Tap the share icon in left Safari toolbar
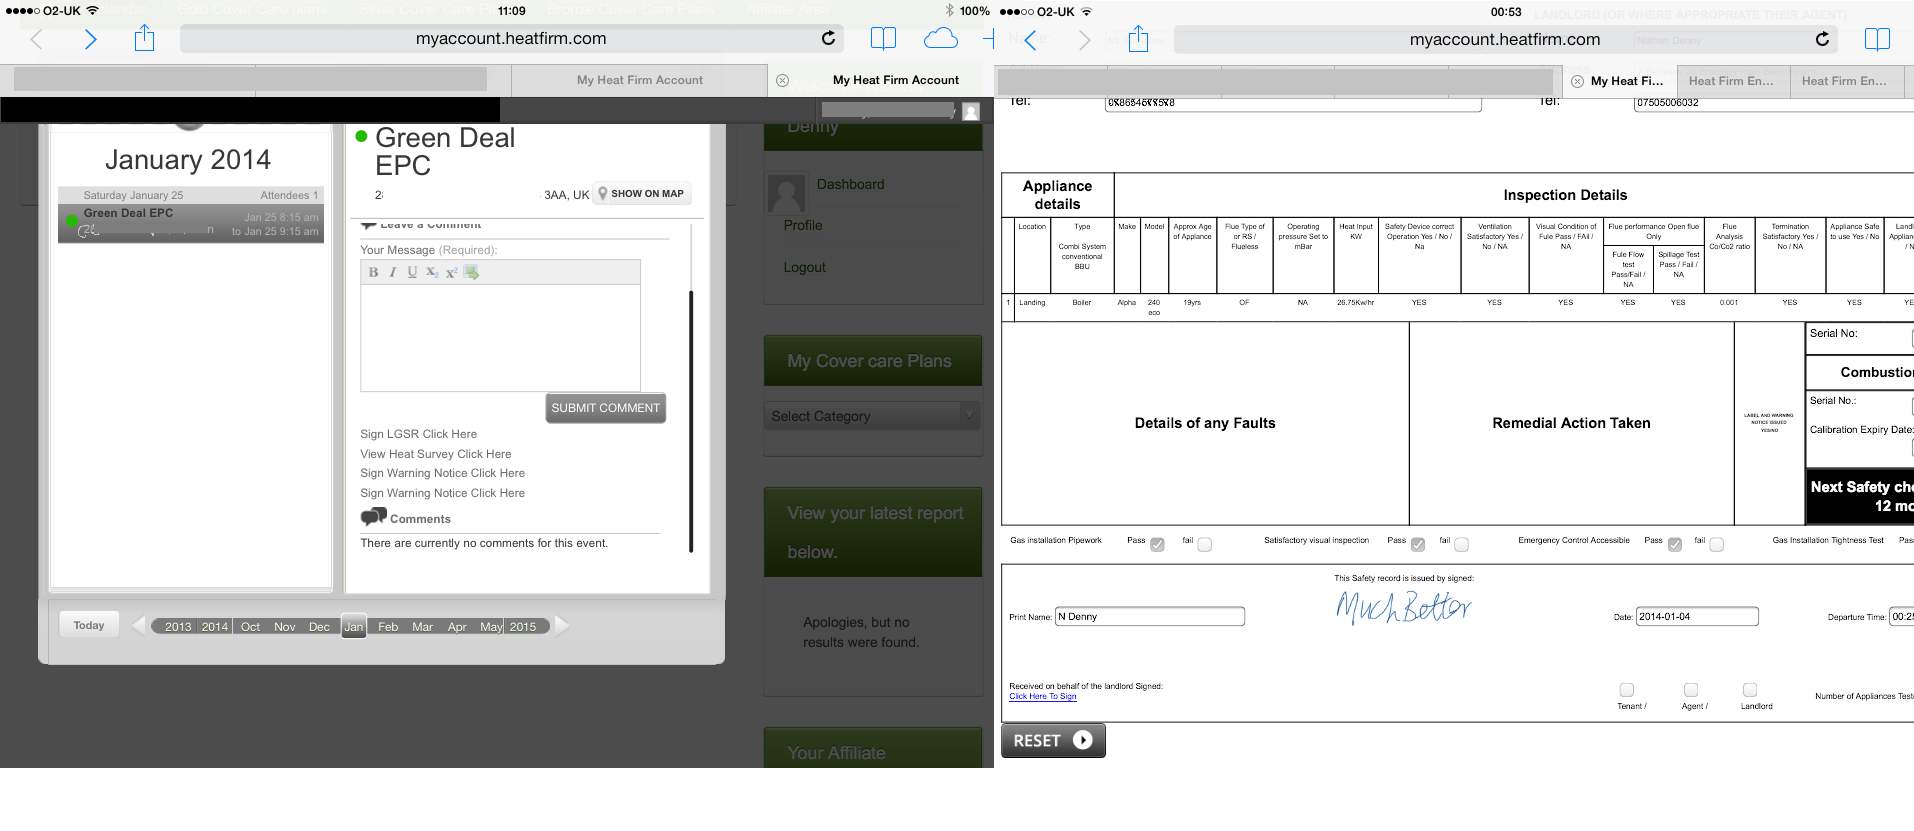The width and height of the screenshot is (1914, 831). click(145, 39)
